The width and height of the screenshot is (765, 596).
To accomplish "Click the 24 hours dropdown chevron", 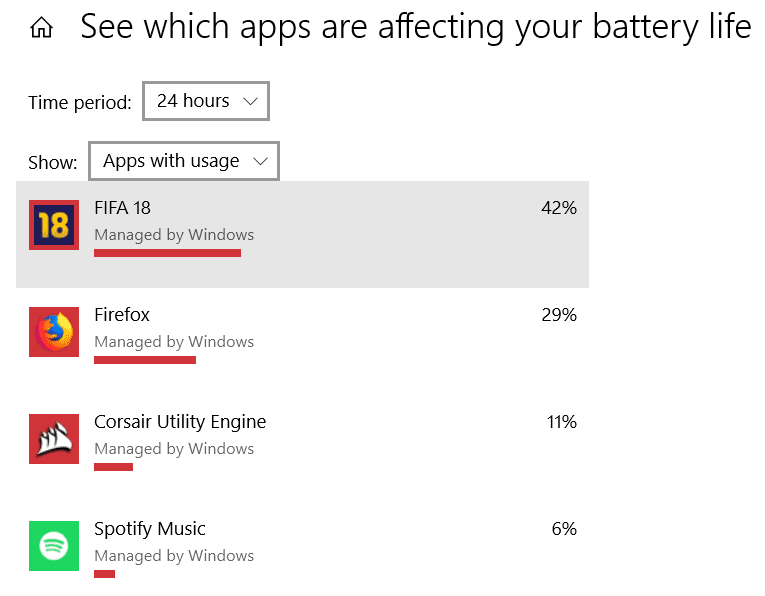I will pos(250,101).
